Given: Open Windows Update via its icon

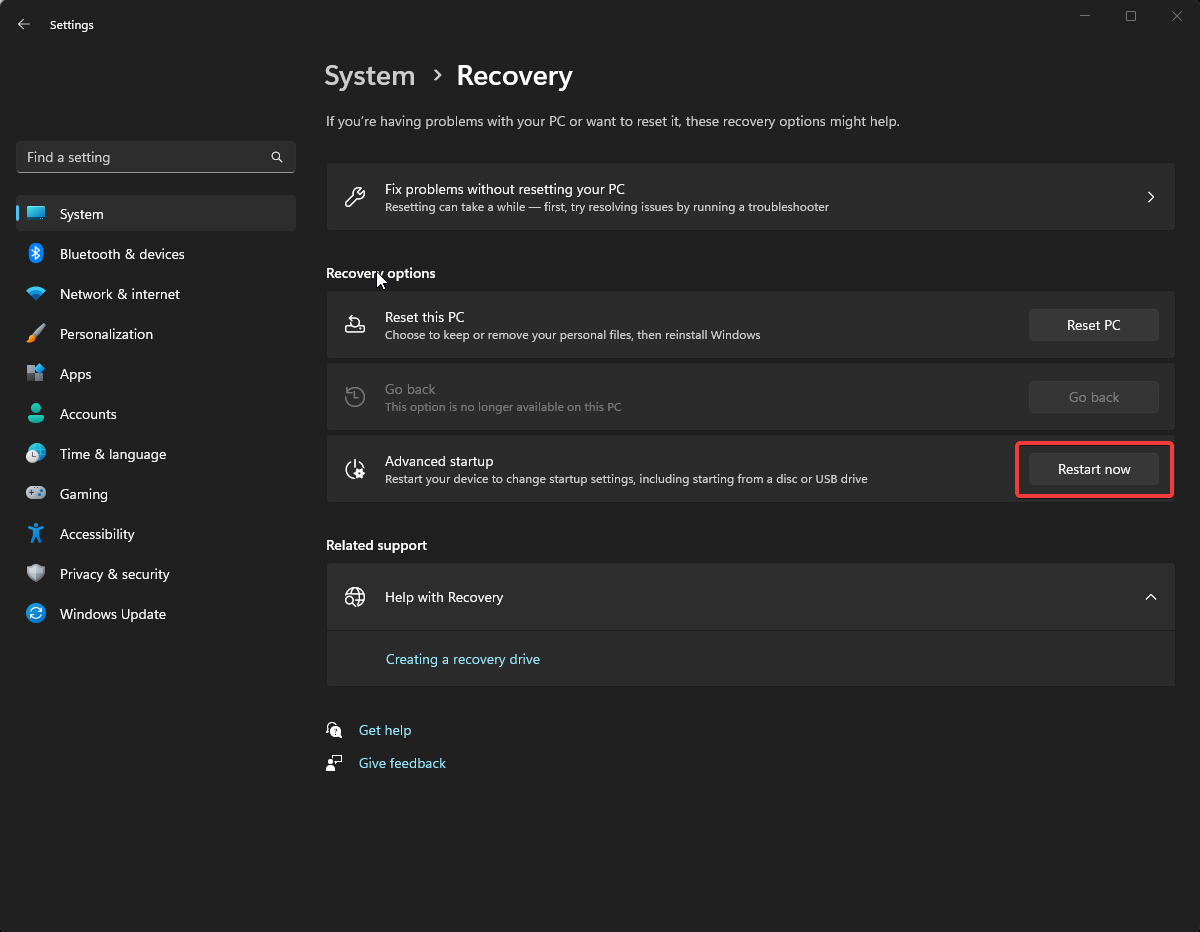Looking at the screenshot, I should click(36, 614).
